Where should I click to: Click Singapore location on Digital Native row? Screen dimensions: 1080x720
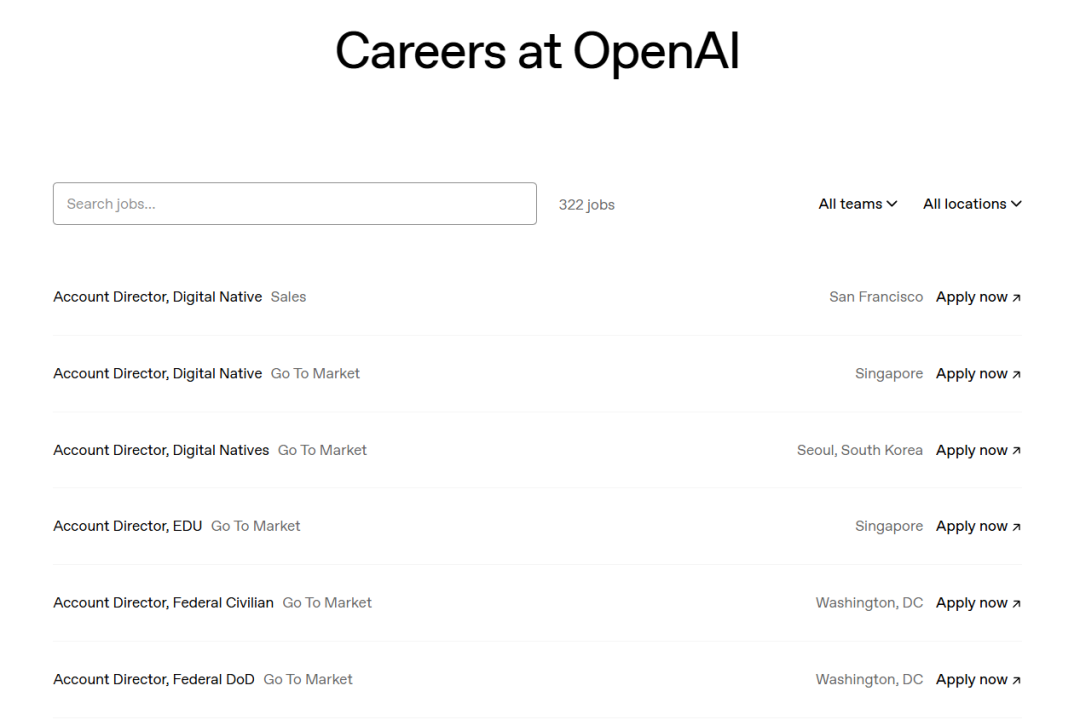point(889,373)
